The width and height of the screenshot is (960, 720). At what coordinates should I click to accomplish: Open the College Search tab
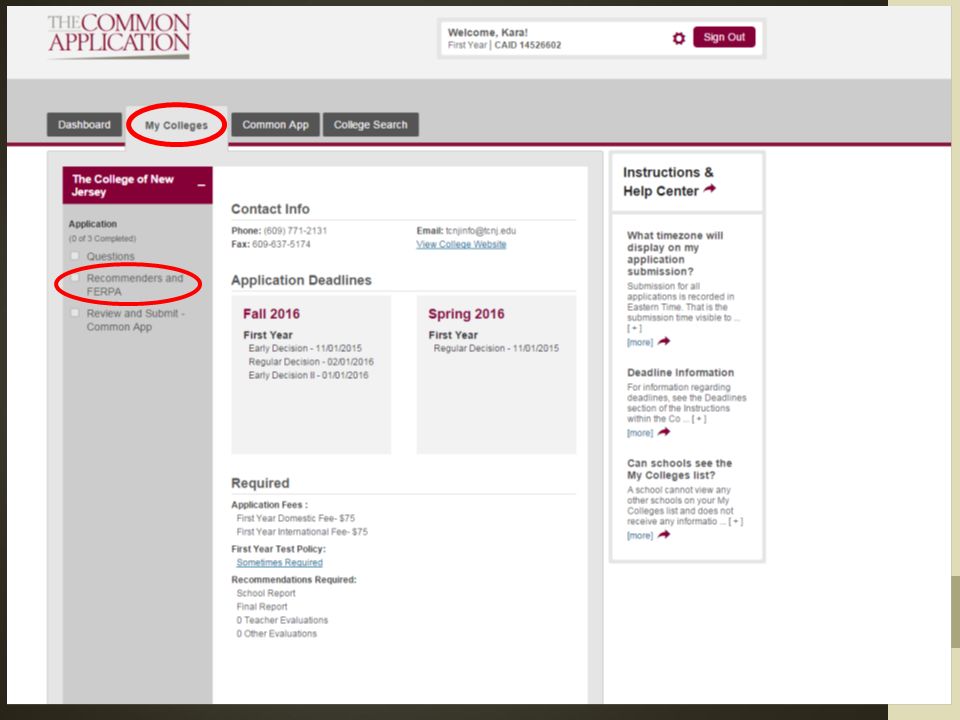(x=370, y=125)
